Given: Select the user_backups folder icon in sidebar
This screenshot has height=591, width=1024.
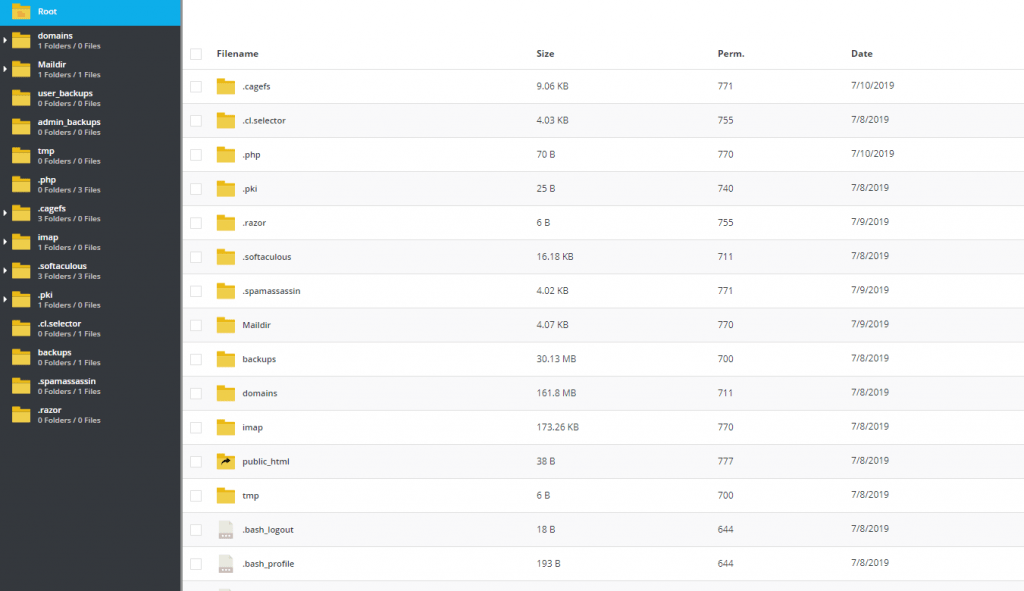Looking at the screenshot, I should (x=20, y=97).
